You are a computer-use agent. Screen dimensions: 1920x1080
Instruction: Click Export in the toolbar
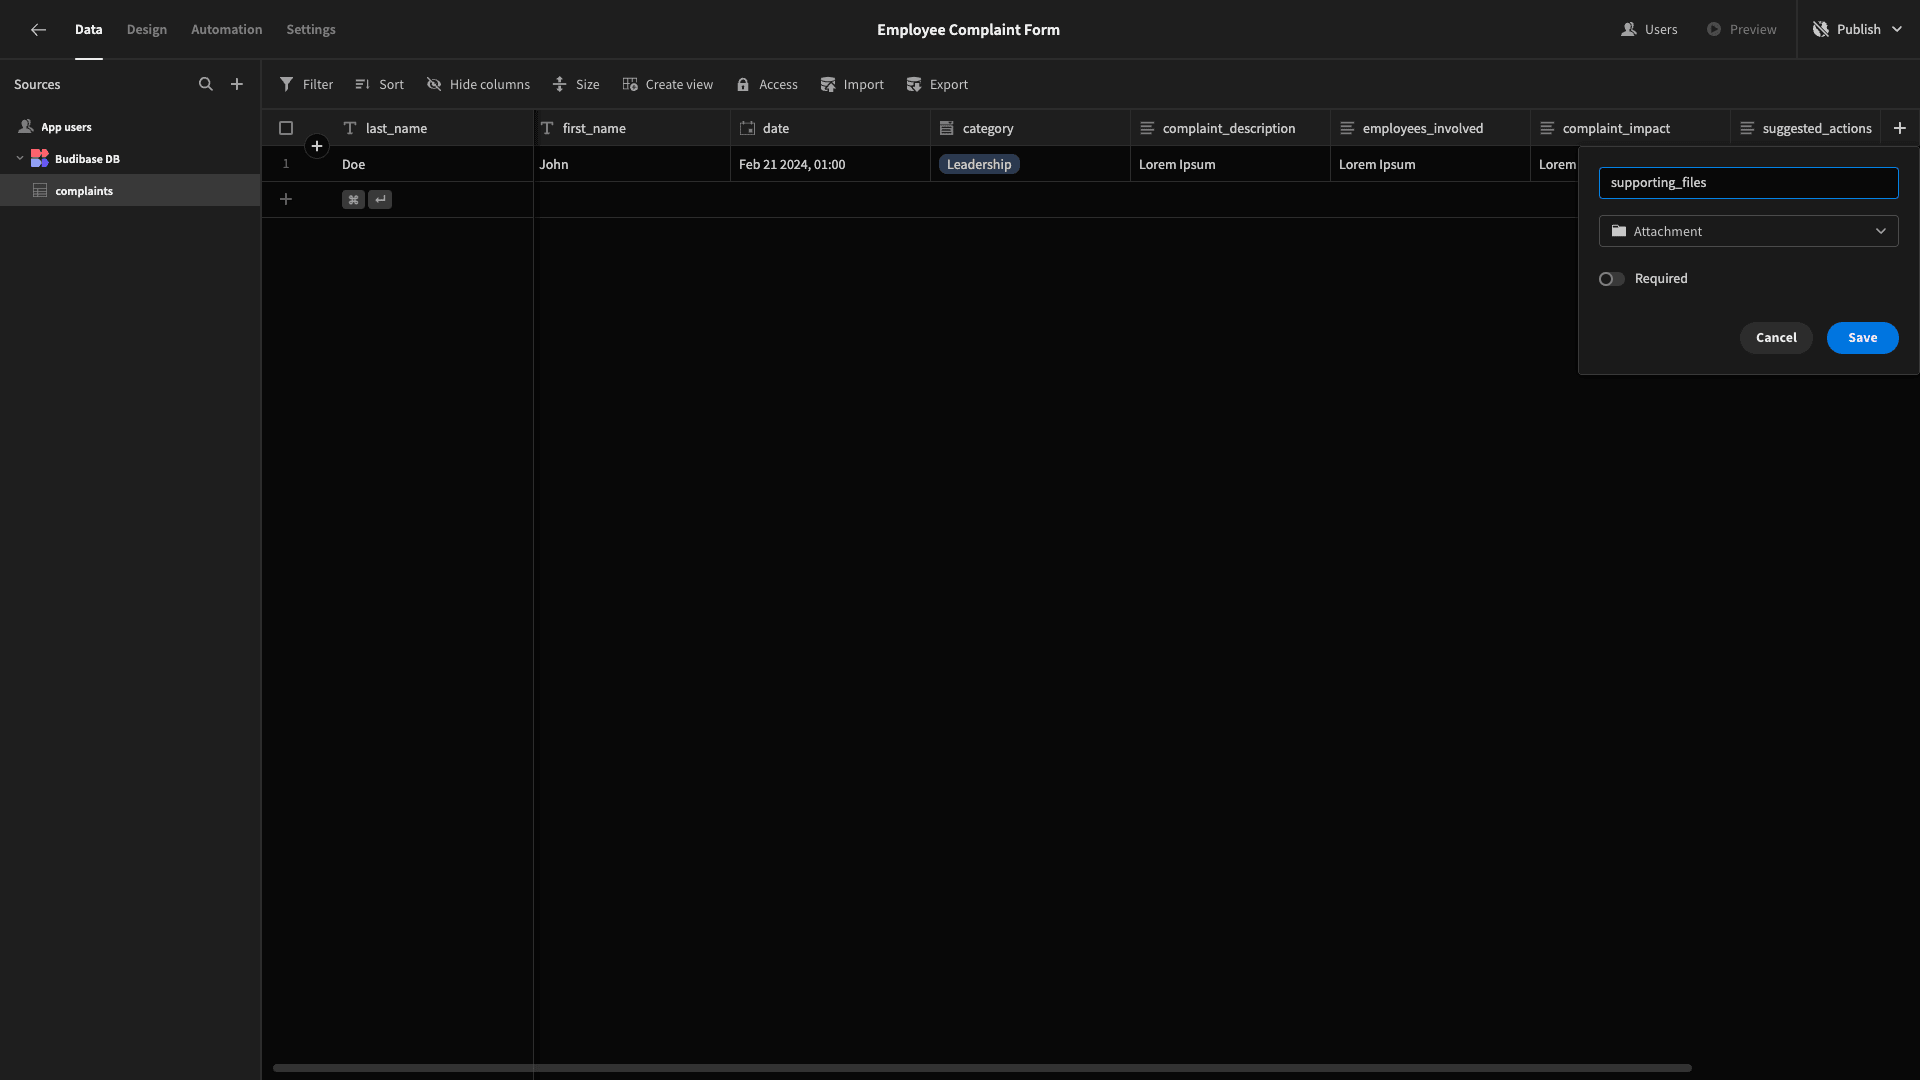tap(937, 85)
